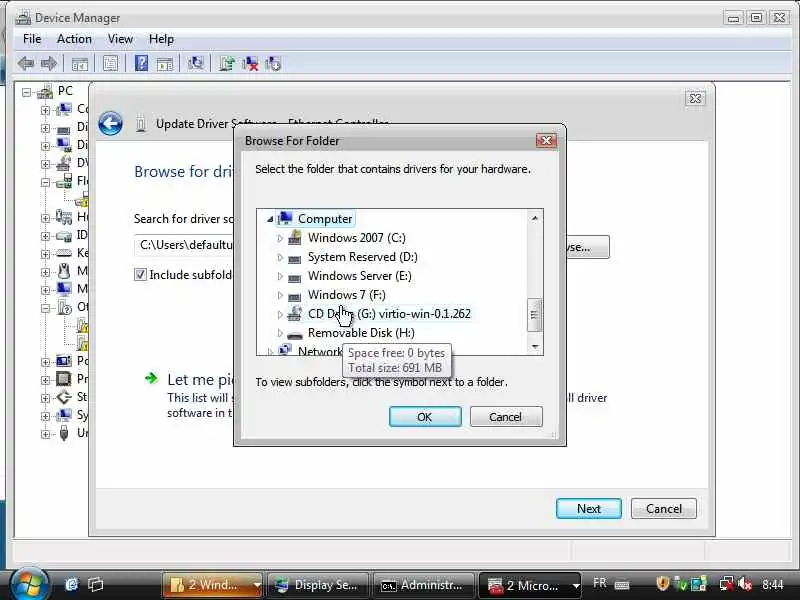The height and width of the screenshot is (600, 800).
Task: Select Windows 7 (F:) in folder tree
Action: click(347, 295)
